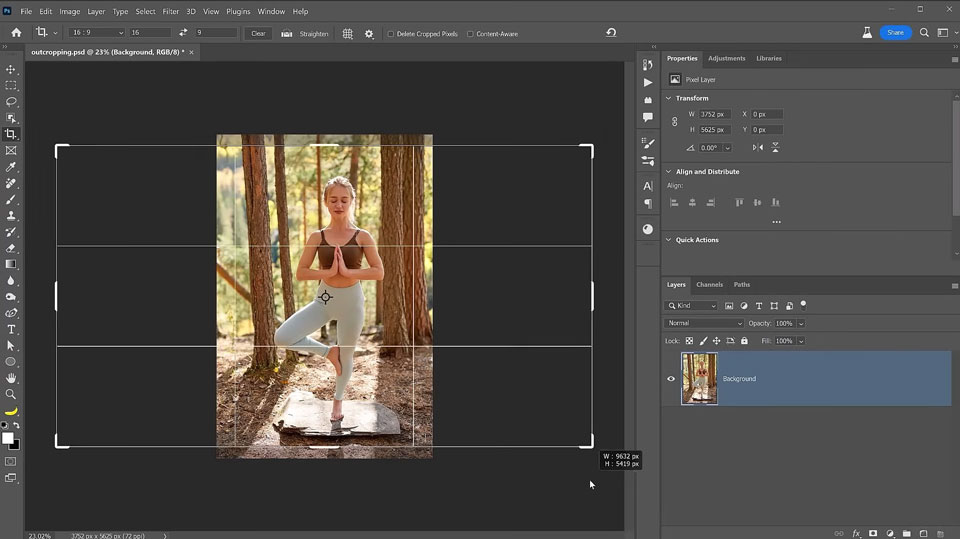960x539 pixels.
Task: Select the Lasso tool
Action: coord(11,102)
